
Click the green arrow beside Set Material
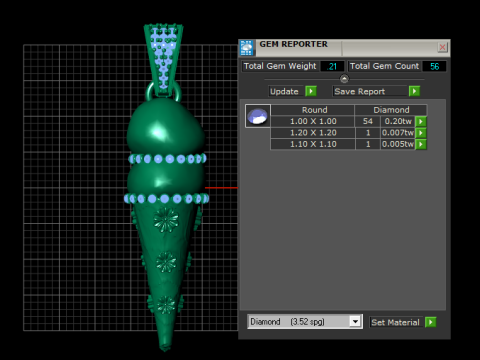pos(431,322)
